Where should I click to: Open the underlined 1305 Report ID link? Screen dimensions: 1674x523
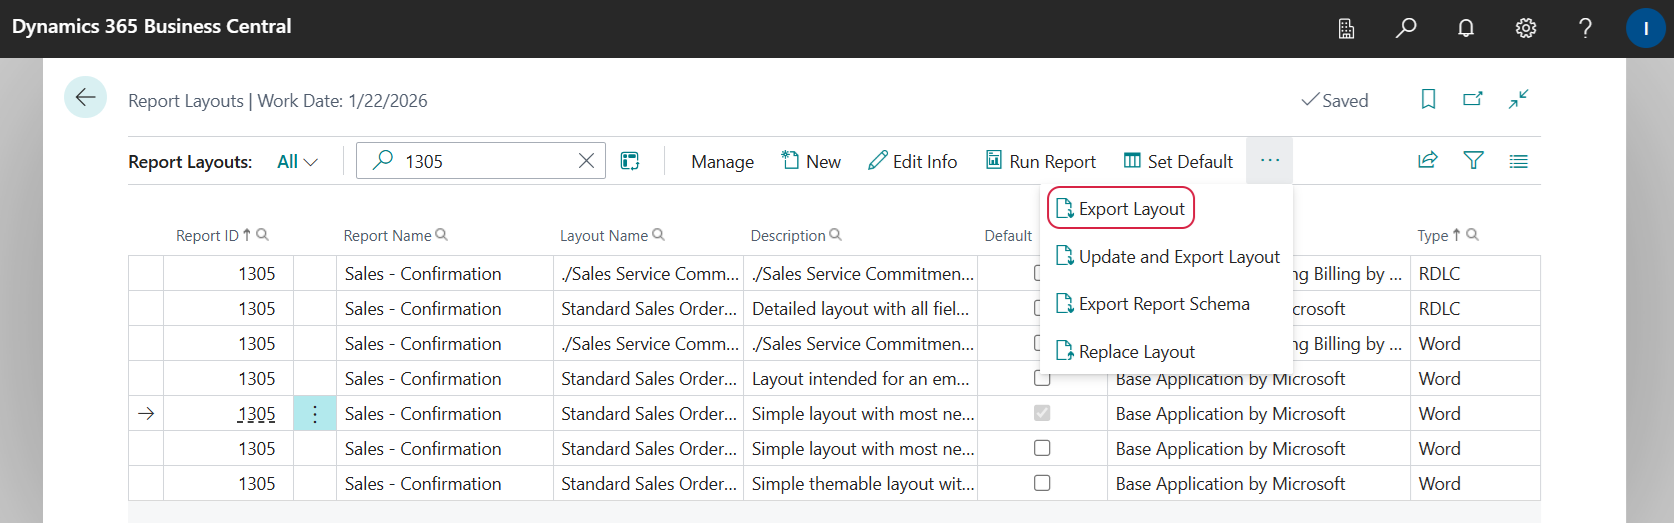pyautogui.click(x=257, y=414)
